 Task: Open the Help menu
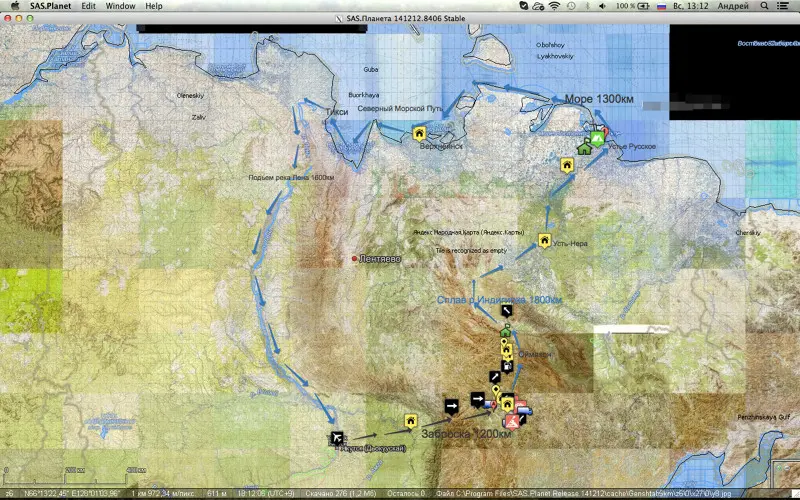(153, 6)
